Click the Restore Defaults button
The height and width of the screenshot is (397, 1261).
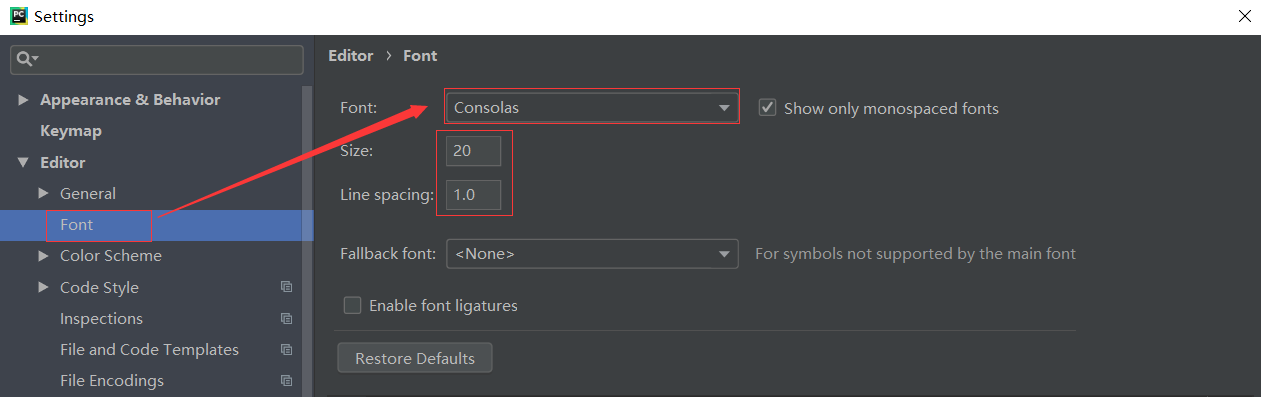(415, 358)
